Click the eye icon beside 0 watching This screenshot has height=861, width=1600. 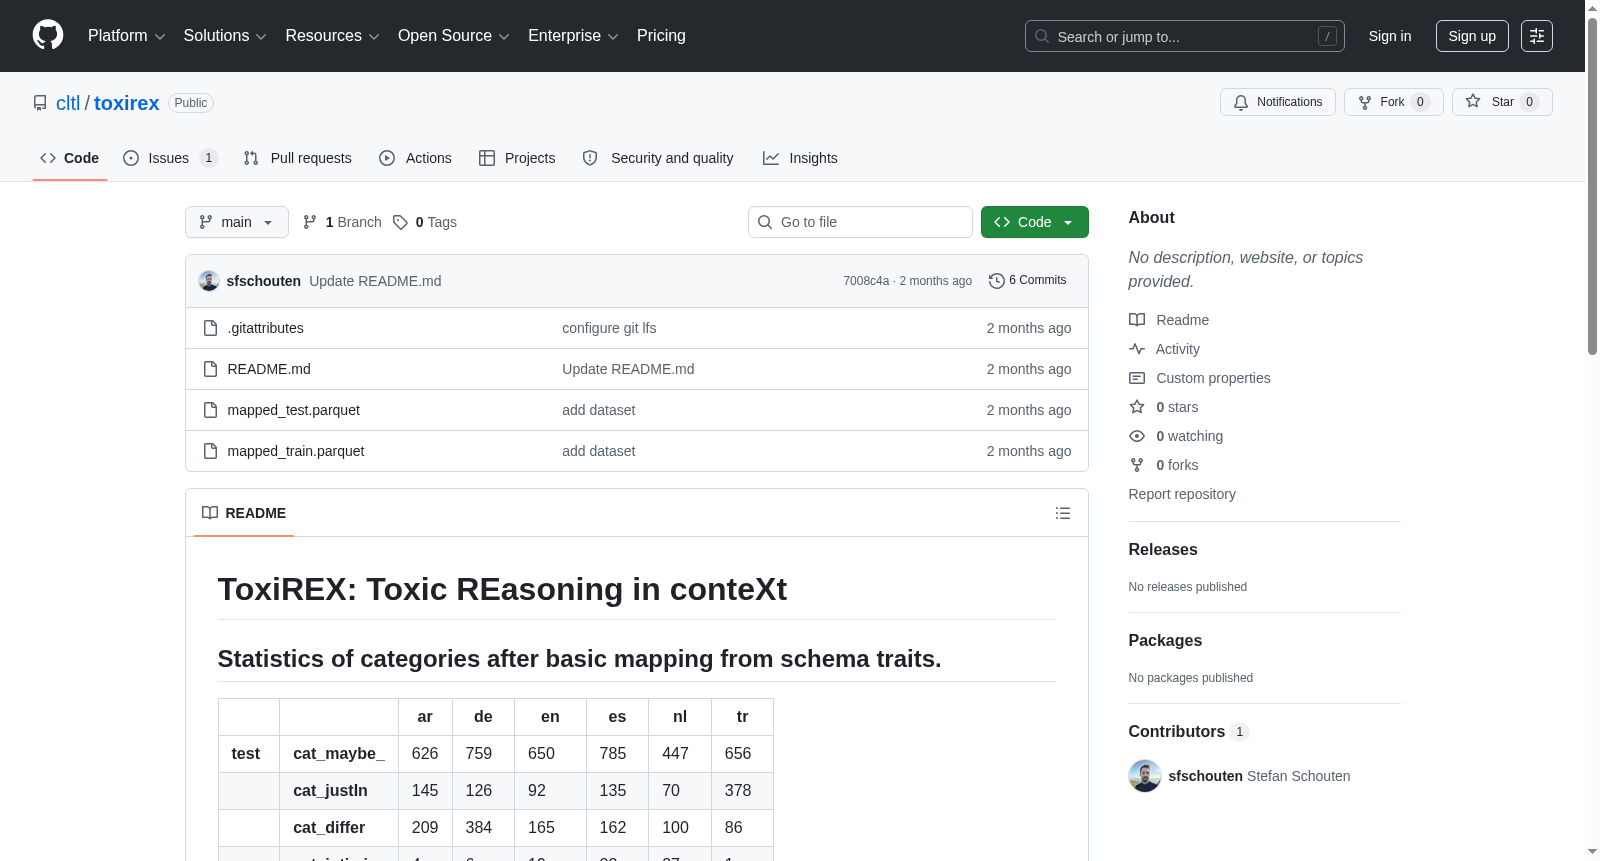click(1137, 436)
